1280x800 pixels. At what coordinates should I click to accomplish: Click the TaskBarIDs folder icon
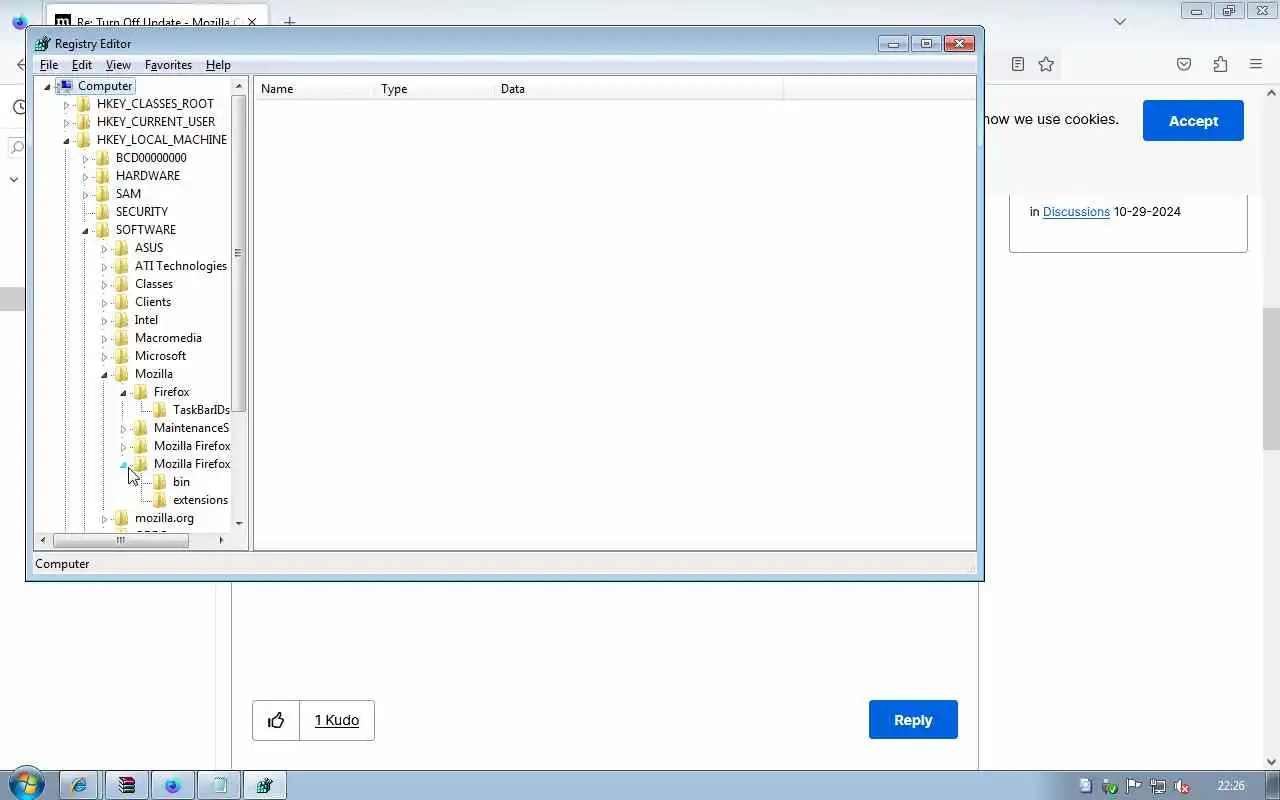[160, 410]
